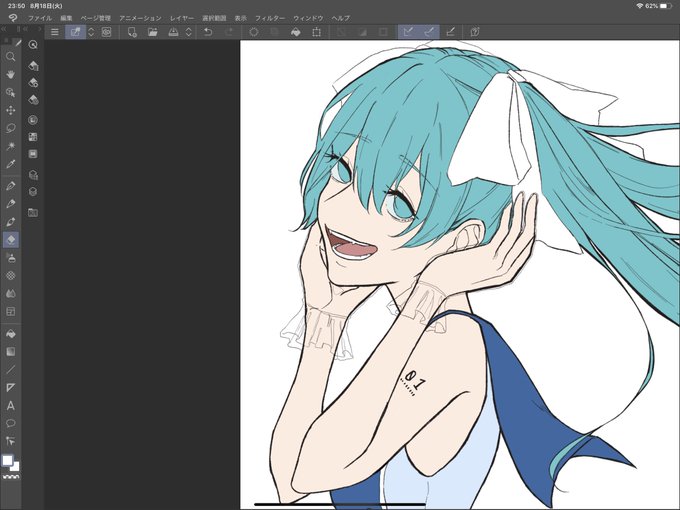Toggle Snap to special ruler
This screenshot has height=510, width=680.
(429, 32)
